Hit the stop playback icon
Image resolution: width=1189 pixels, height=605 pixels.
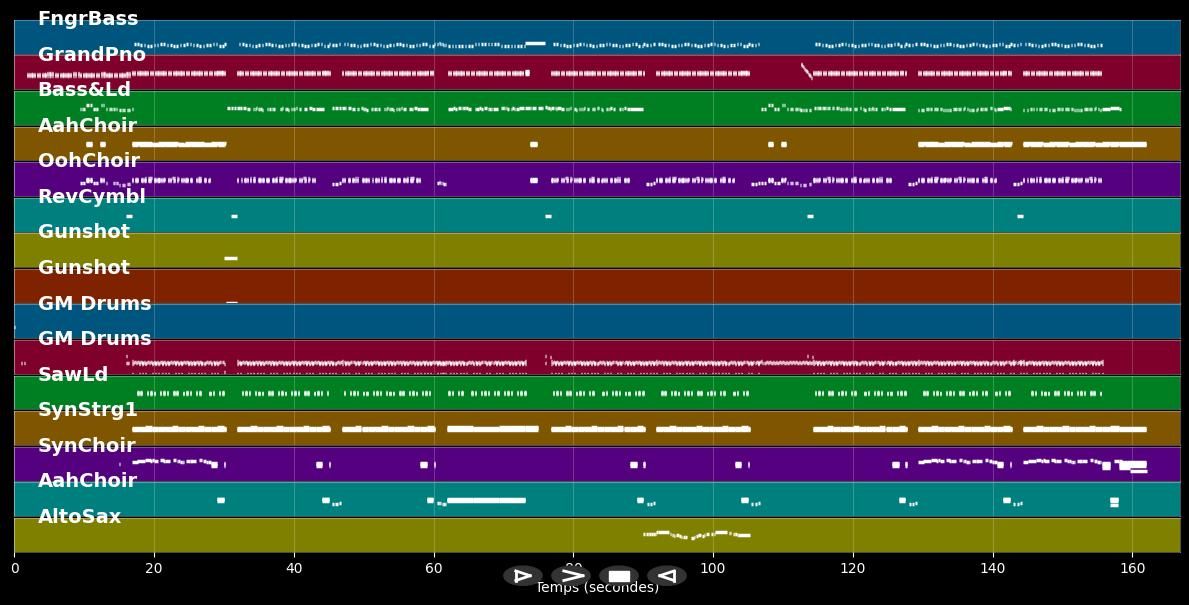click(x=620, y=576)
